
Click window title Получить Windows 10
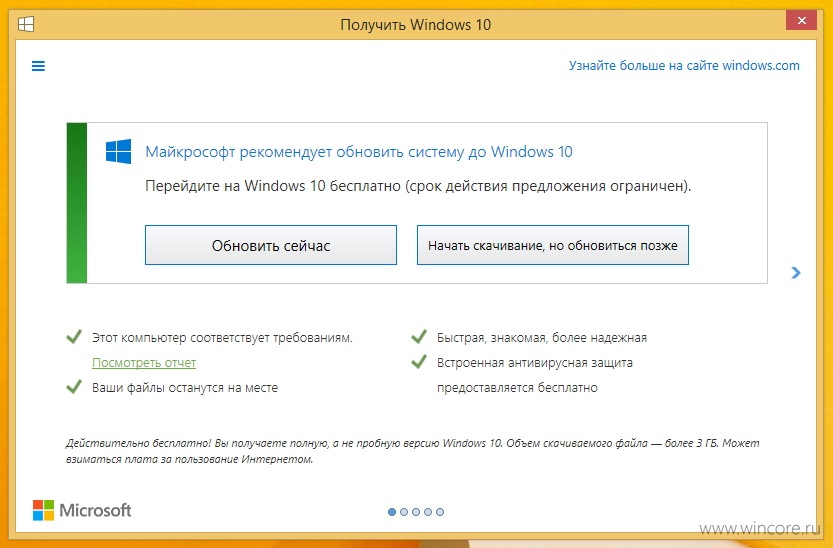[416, 25]
